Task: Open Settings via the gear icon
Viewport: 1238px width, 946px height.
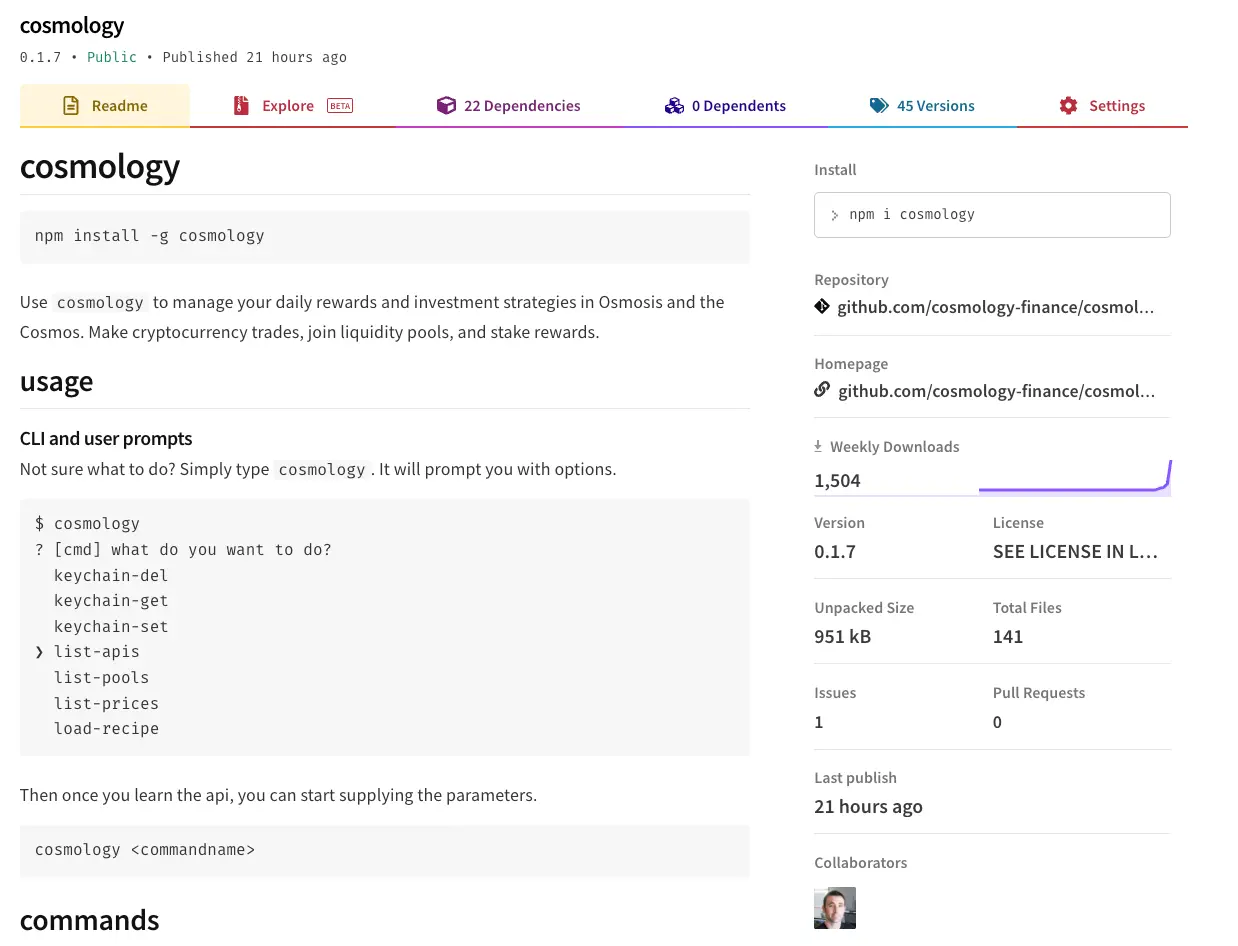Action: click(1068, 105)
